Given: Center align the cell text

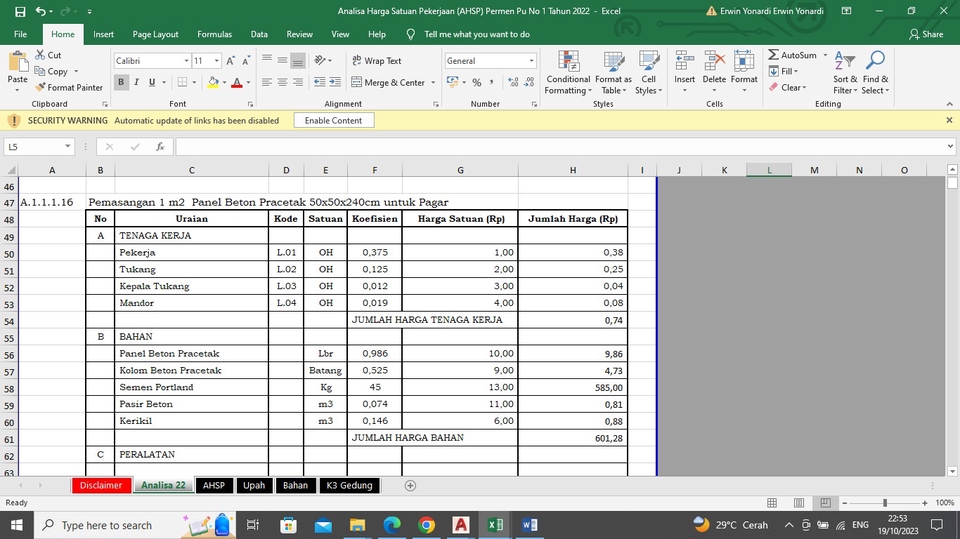Looking at the screenshot, I should [x=282, y=82].
